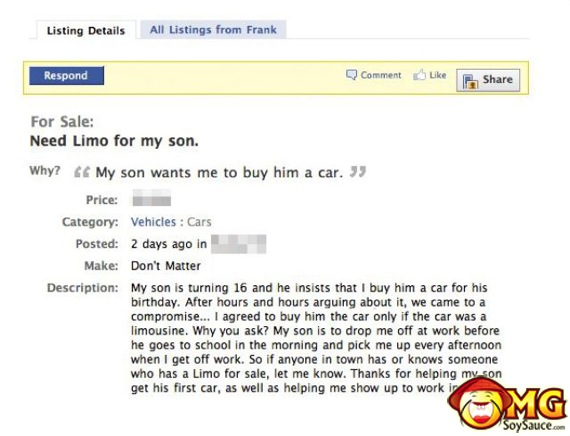Click the Share button label
Screen dimensions: 570x436
(497, 79)
